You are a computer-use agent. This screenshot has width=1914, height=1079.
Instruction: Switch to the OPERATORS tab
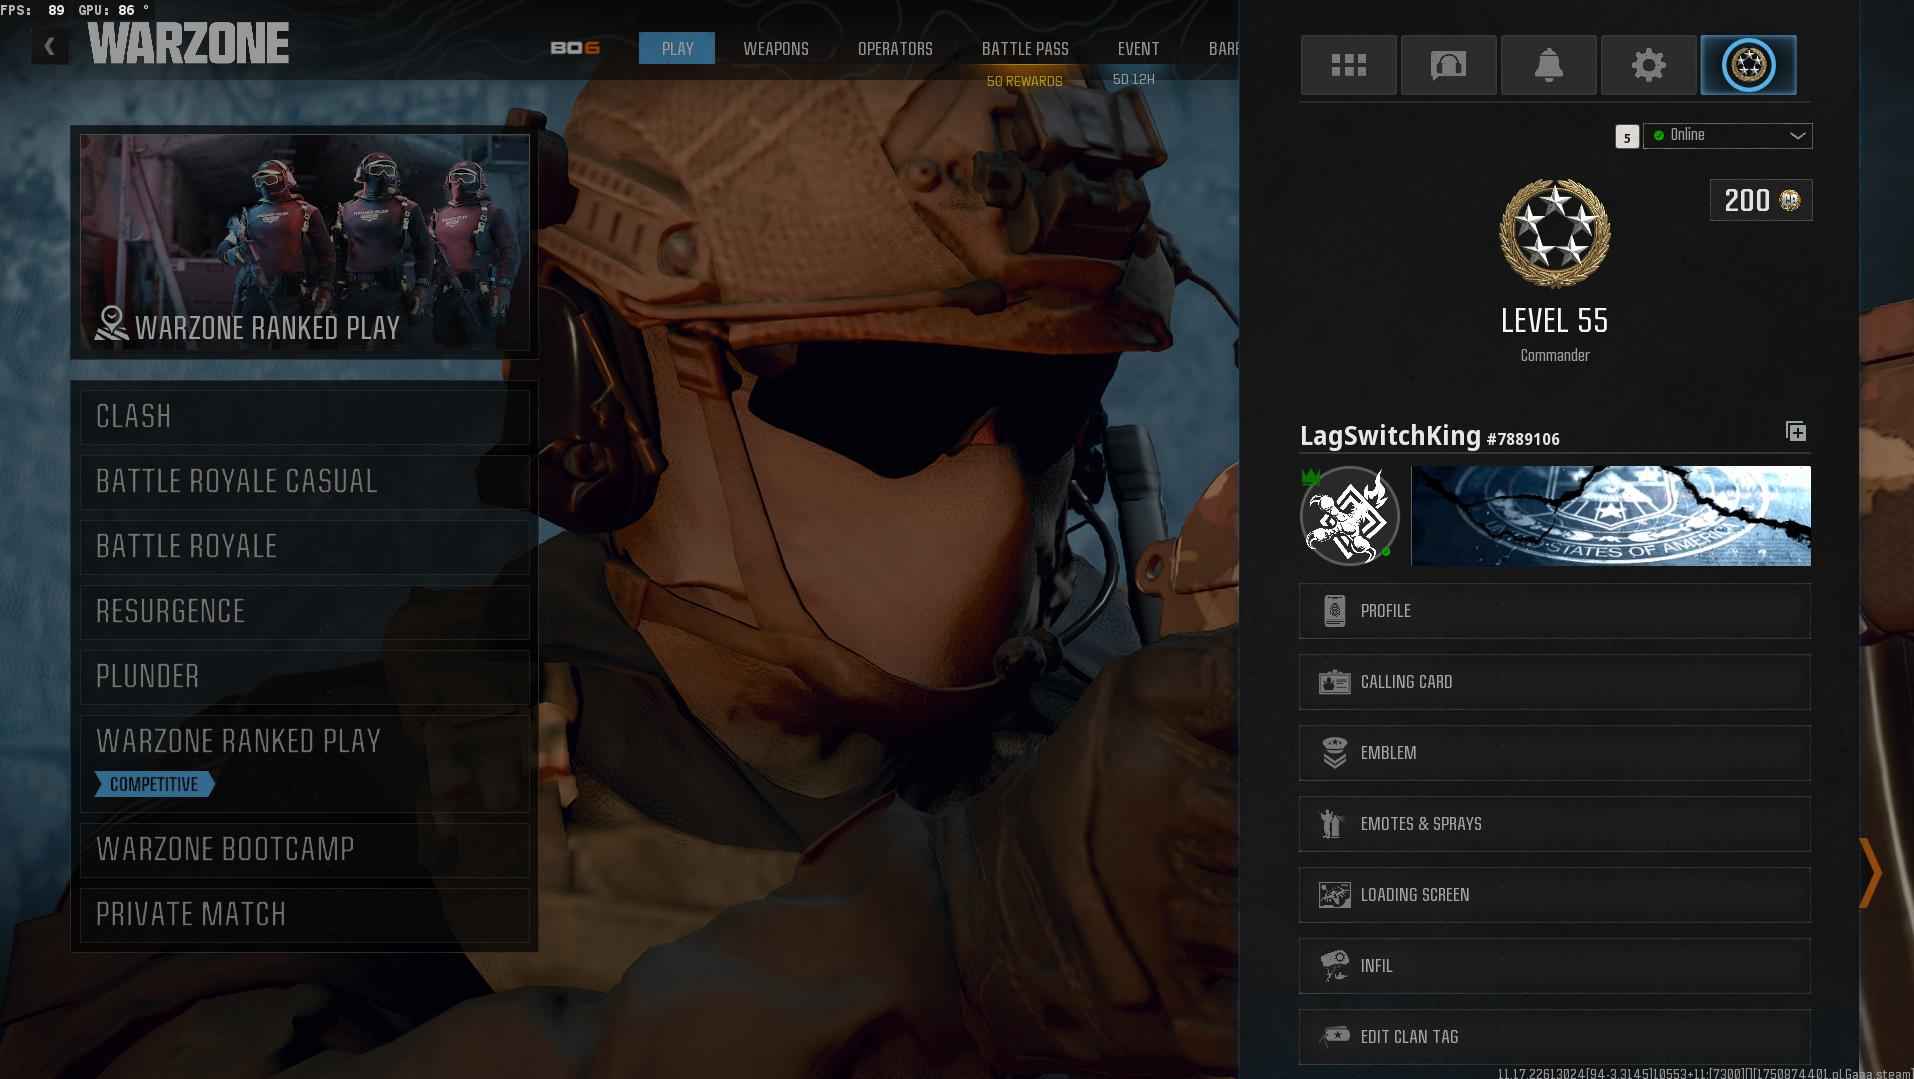[895, 48]
